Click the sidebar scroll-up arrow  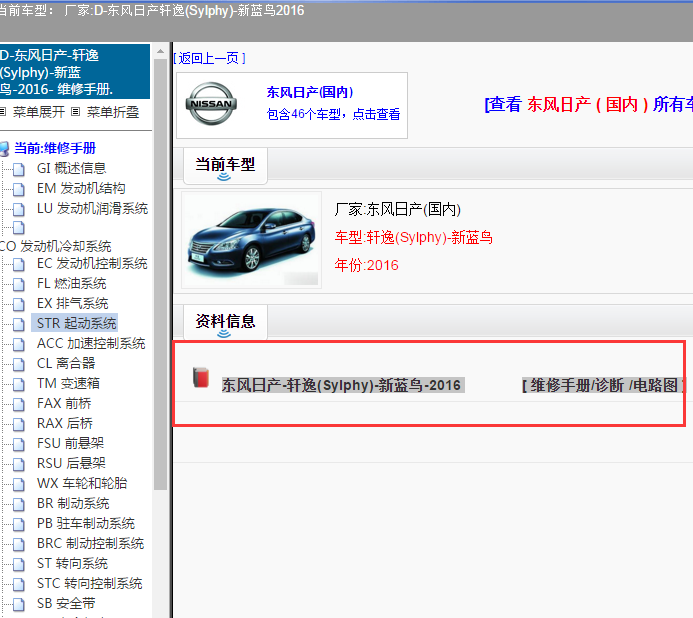(160, 52)
